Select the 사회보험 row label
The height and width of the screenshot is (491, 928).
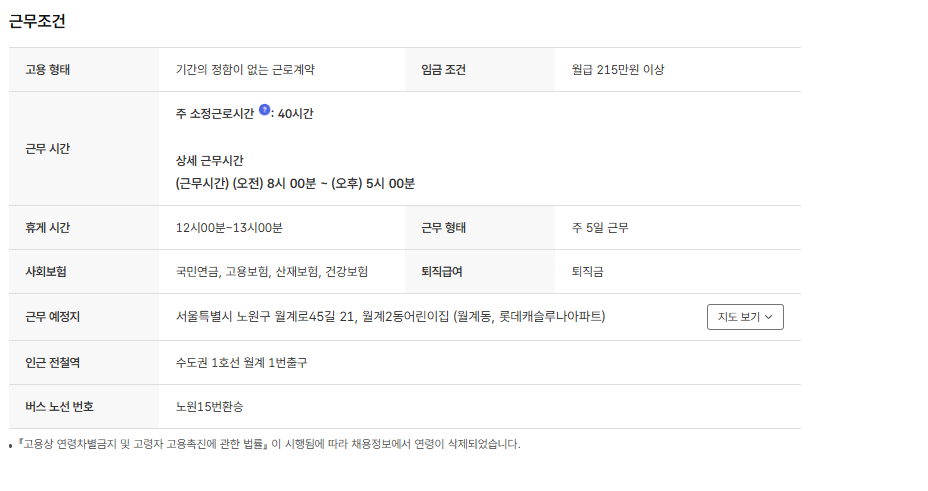pos(46,272)
